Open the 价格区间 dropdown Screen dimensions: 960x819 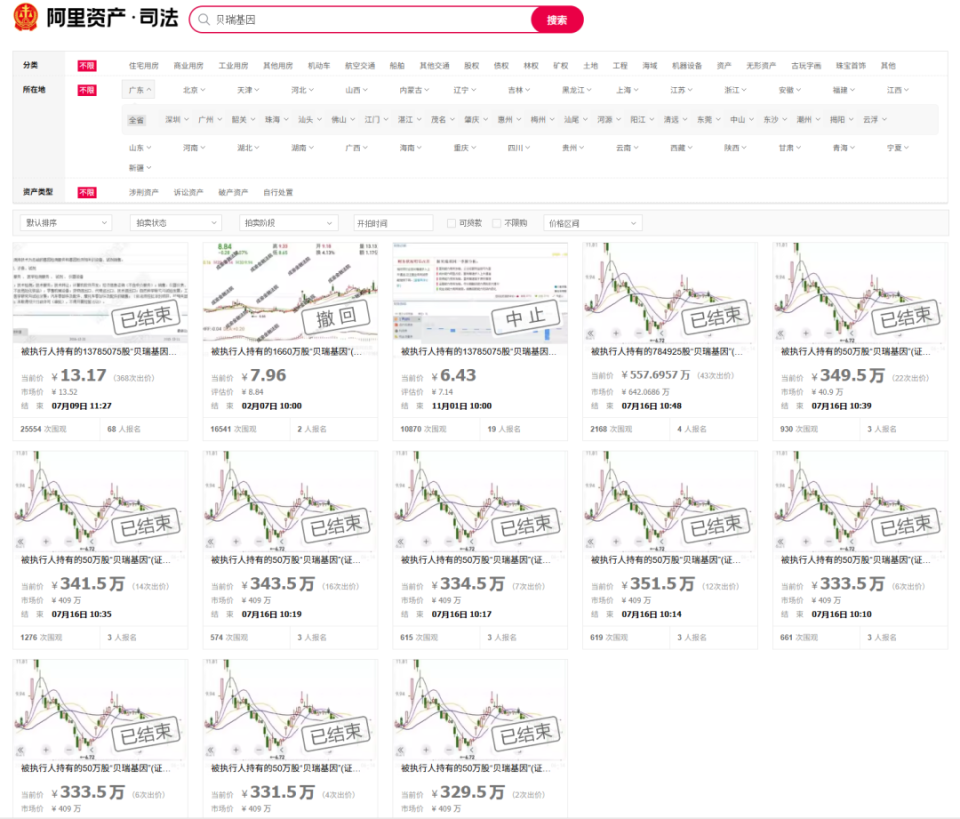pyautogui.click(x=593, y=223)
